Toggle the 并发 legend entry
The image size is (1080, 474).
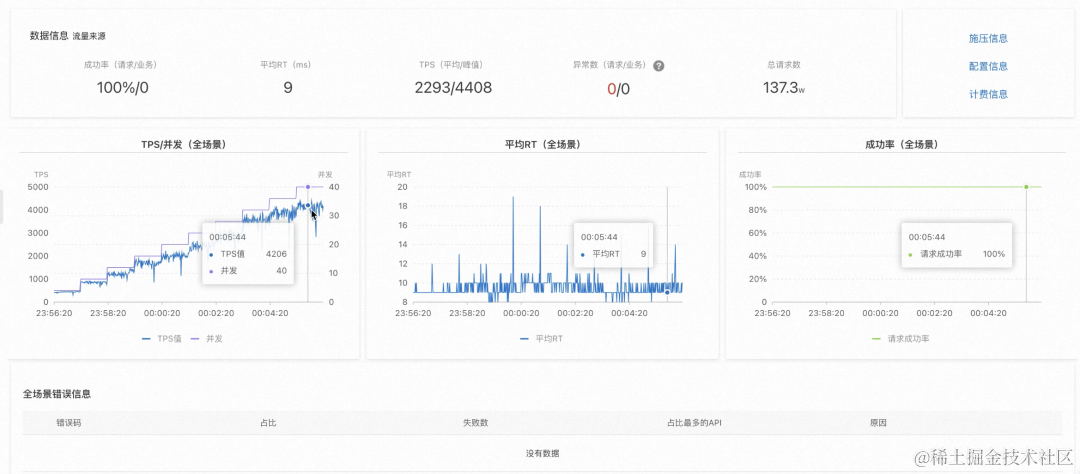coord(206,339)
